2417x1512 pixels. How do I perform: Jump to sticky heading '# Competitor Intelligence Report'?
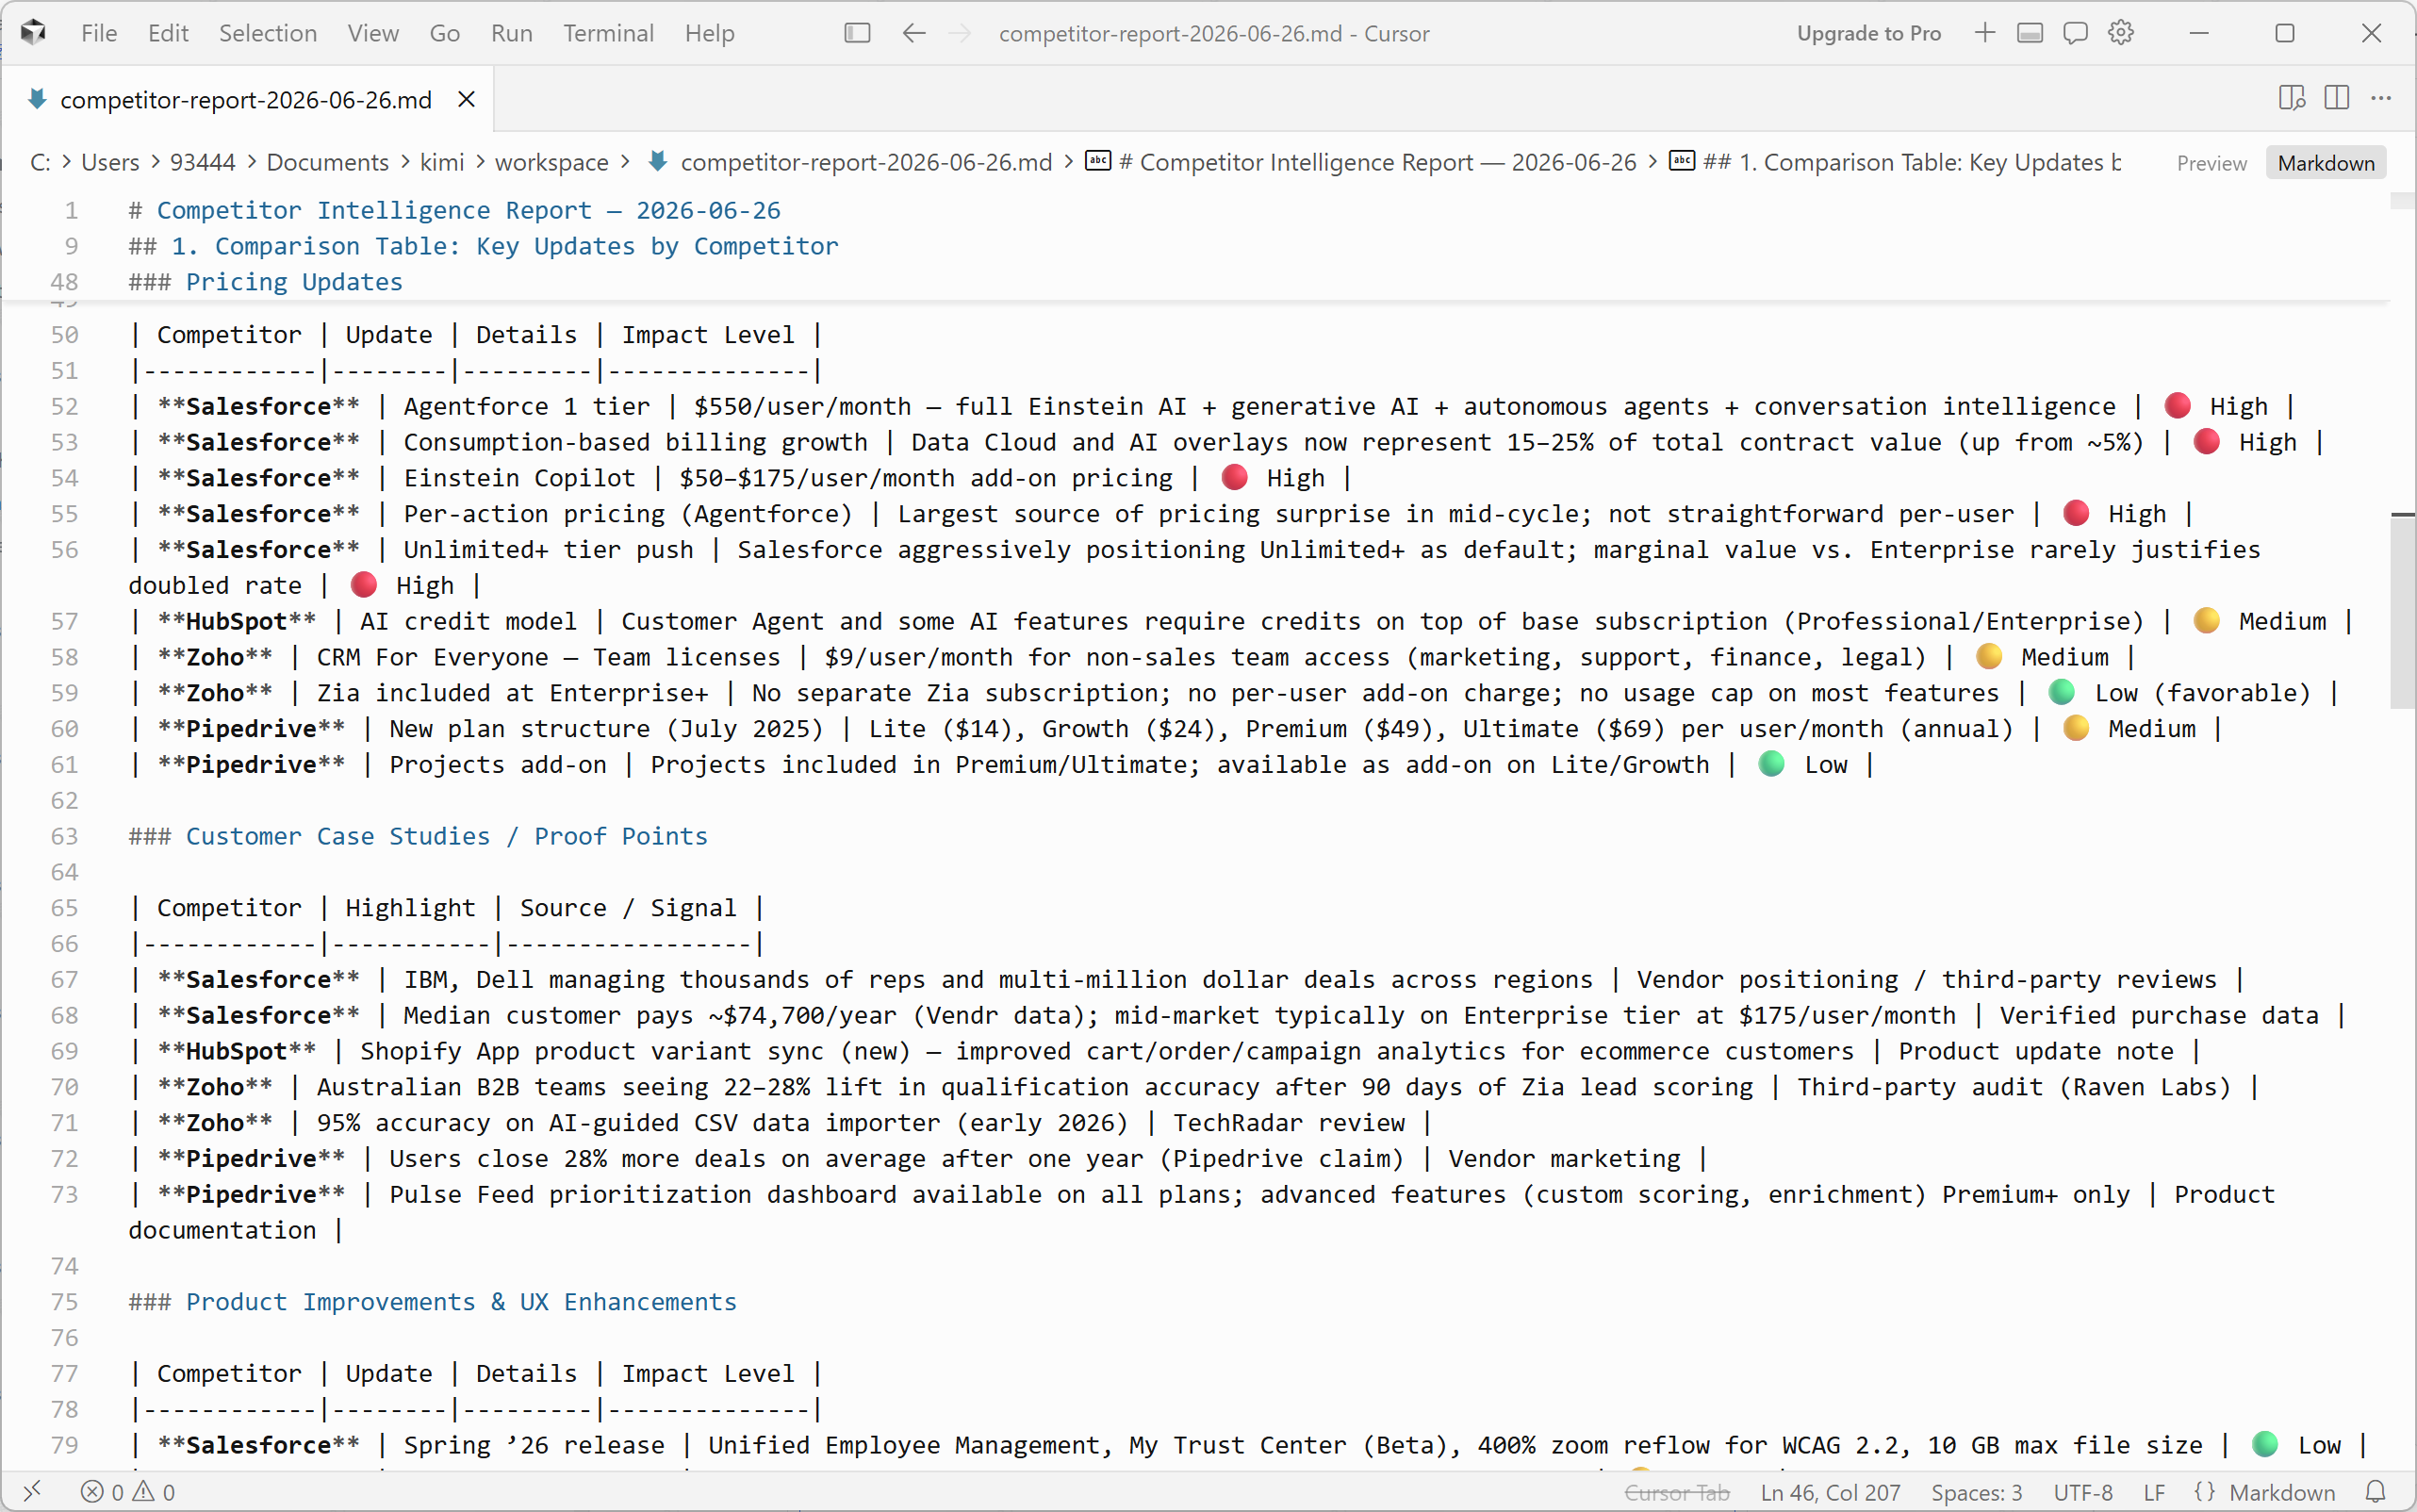click(x=454, y=210)
